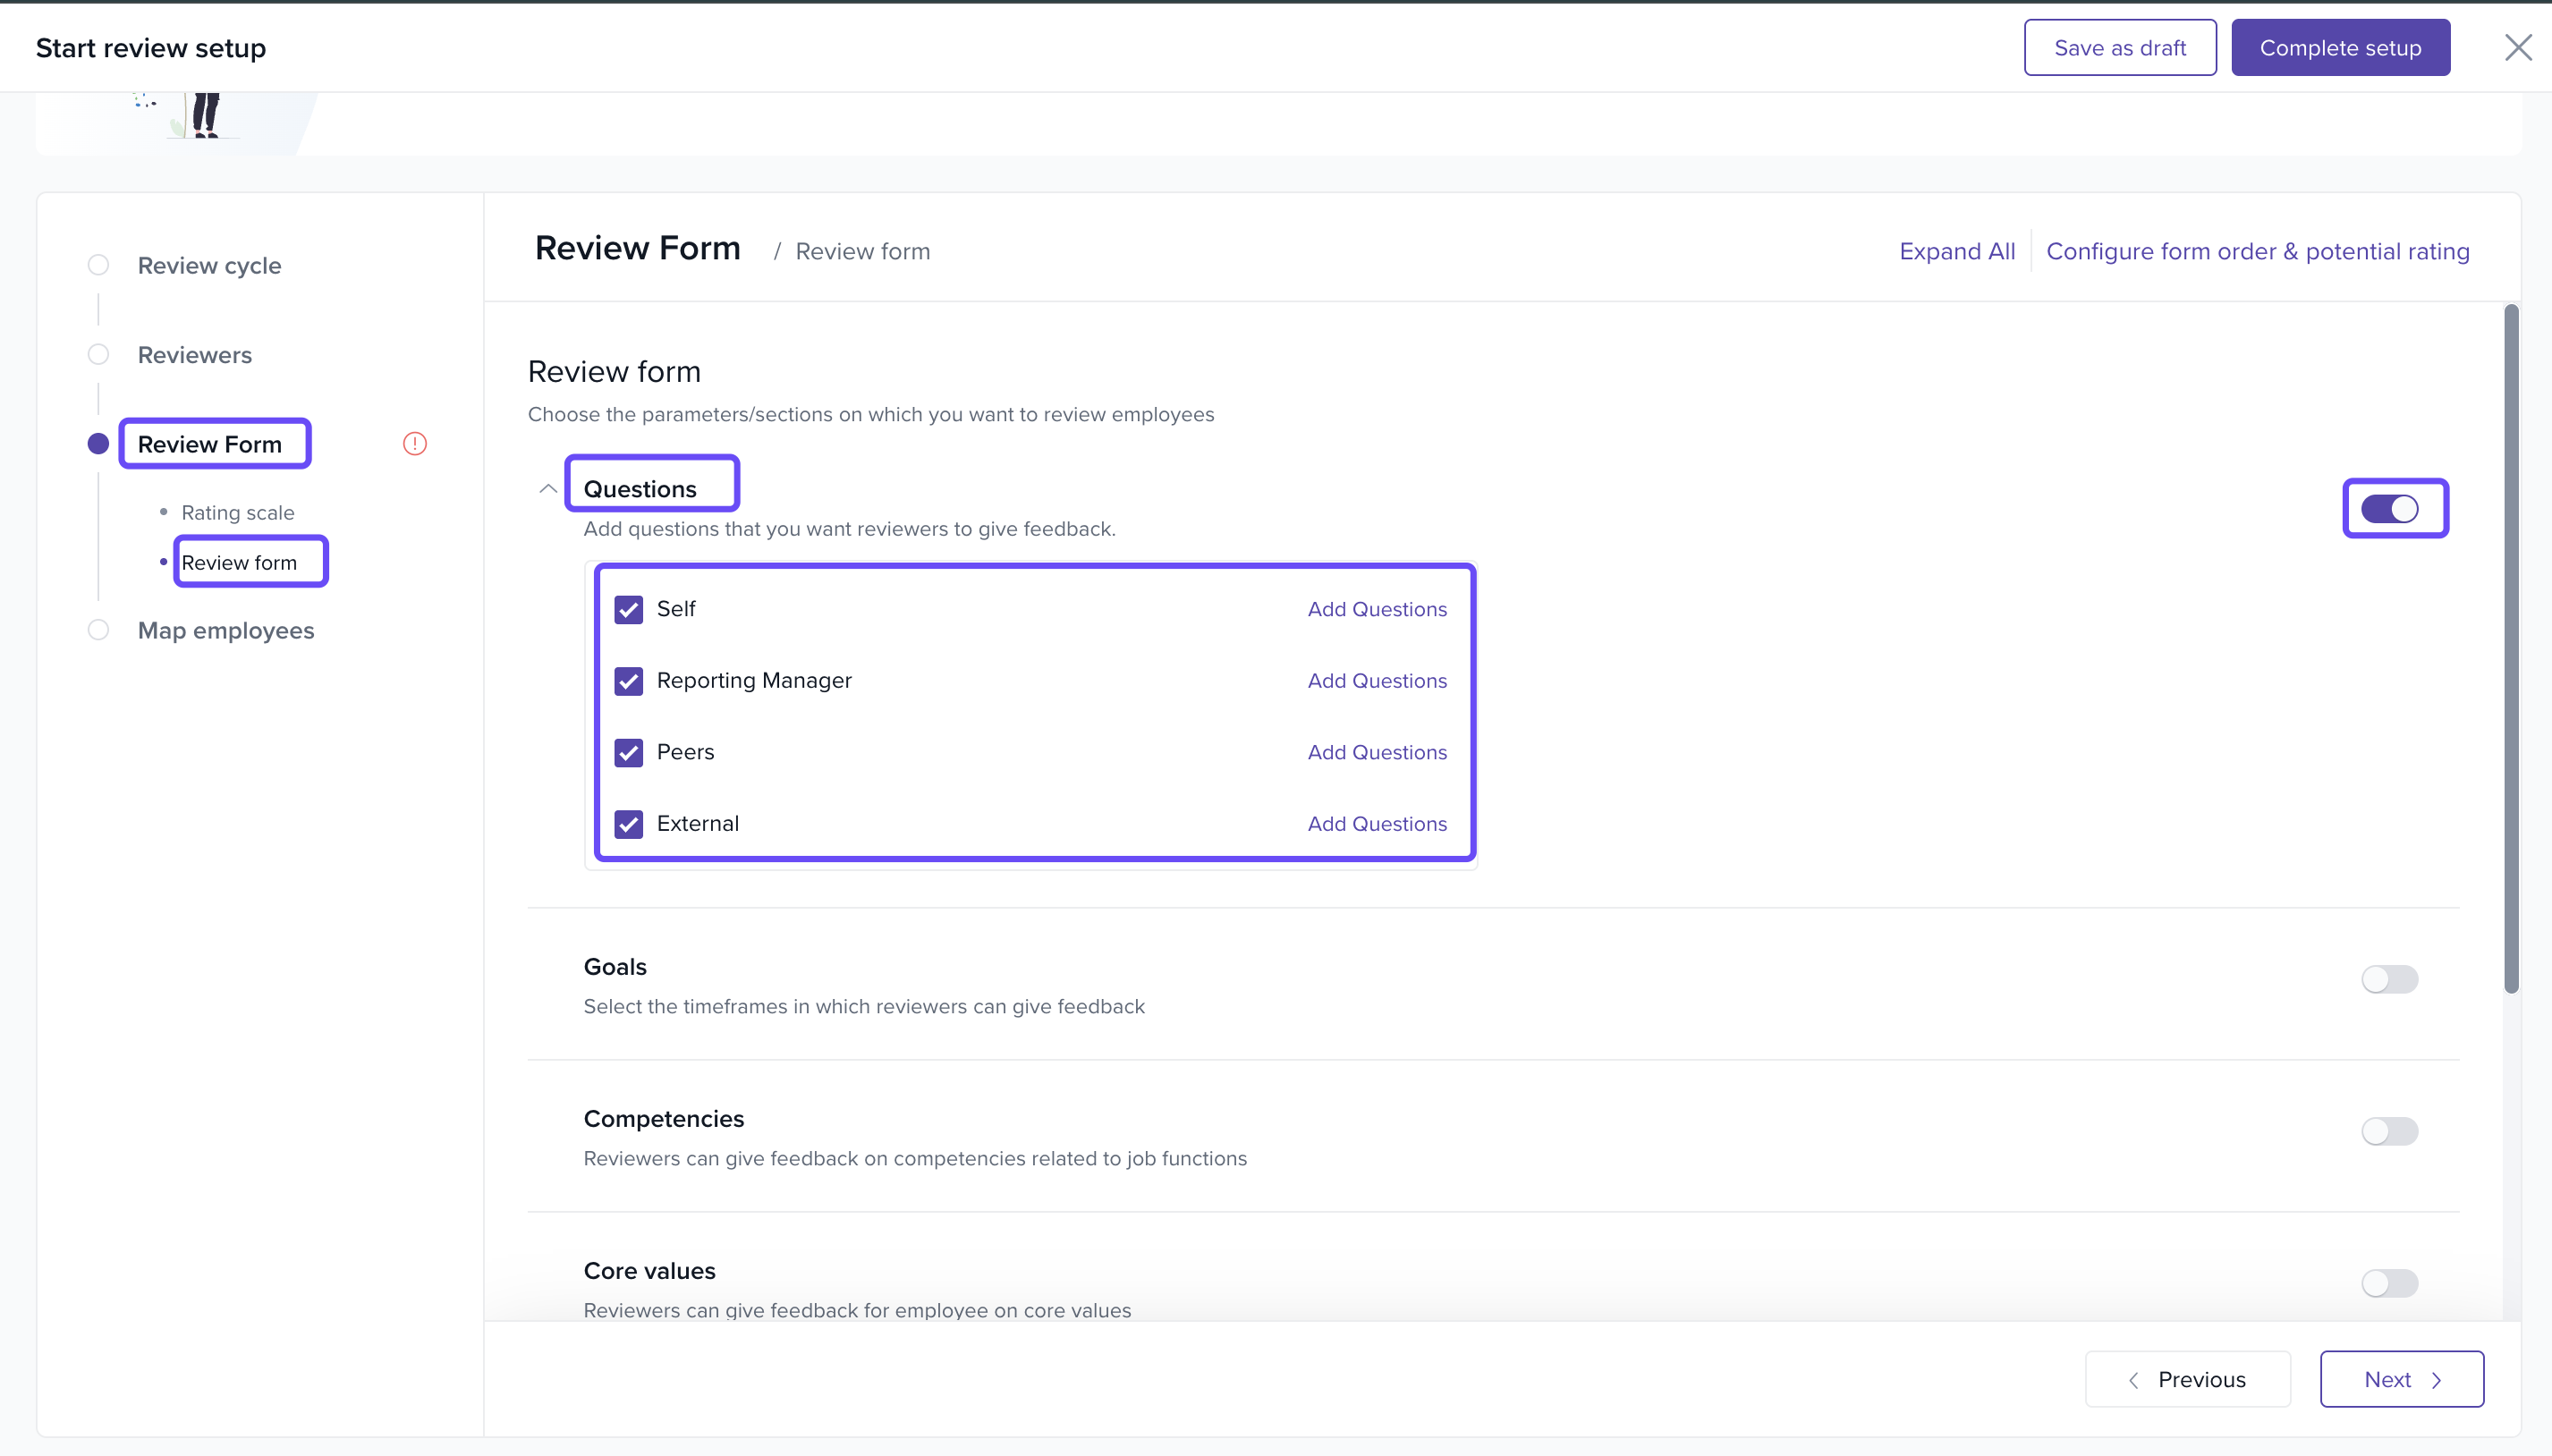Click the vertical scrollbar of form panel
The image size is (2552, 1456).
(2510, 650)
